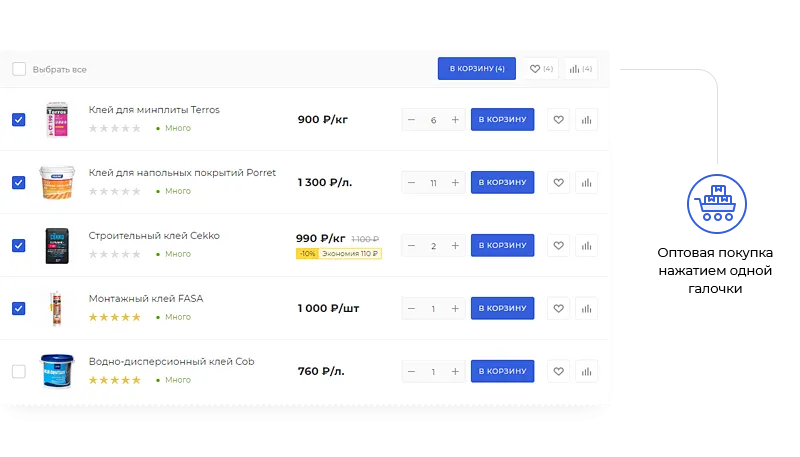Add FASA mounting glue to favorites
The width and height of the screenshot is (800, 457).
click(x=558, y=309)
